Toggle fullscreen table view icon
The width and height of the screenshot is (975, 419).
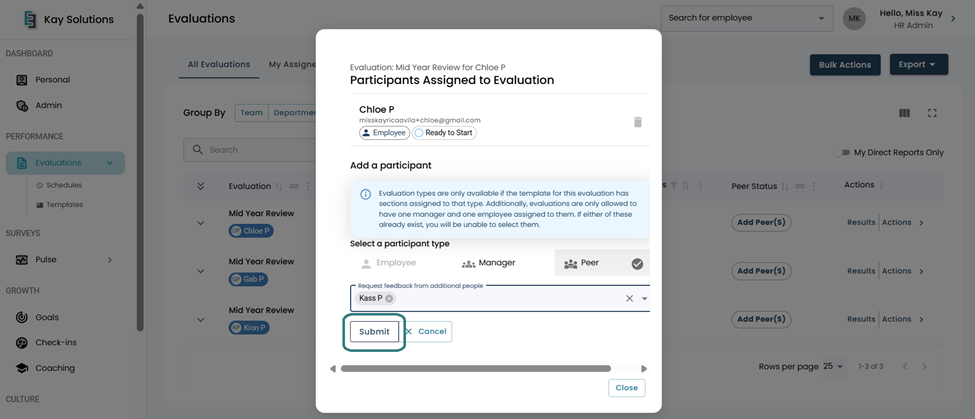coord(932,113)
